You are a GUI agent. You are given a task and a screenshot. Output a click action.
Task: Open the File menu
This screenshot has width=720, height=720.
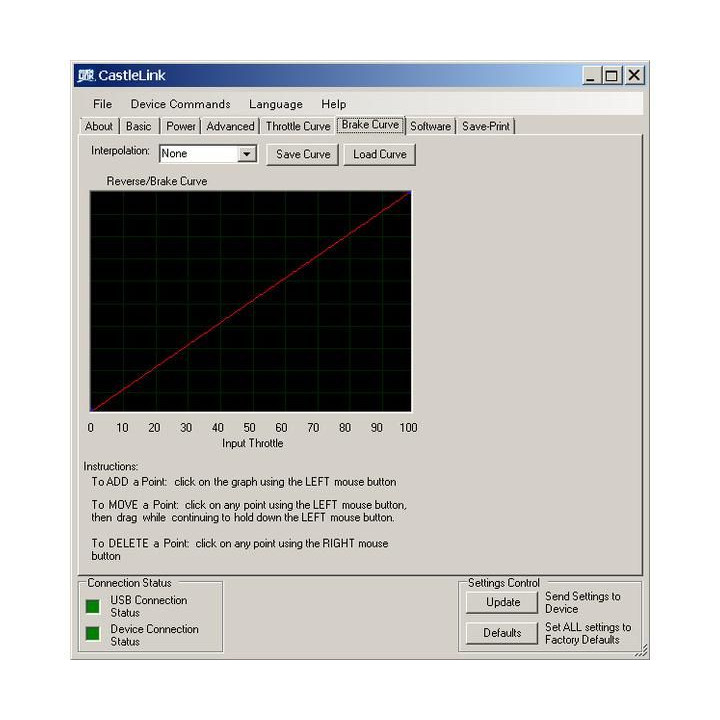click(102, 104)
